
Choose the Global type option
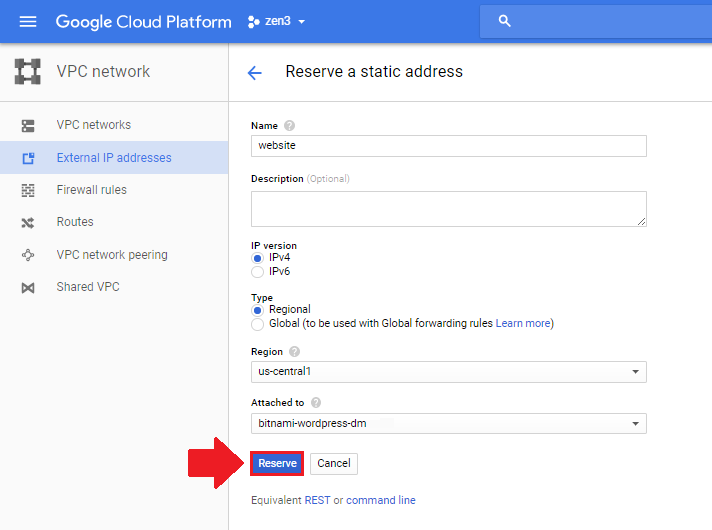tap(257, 324)
